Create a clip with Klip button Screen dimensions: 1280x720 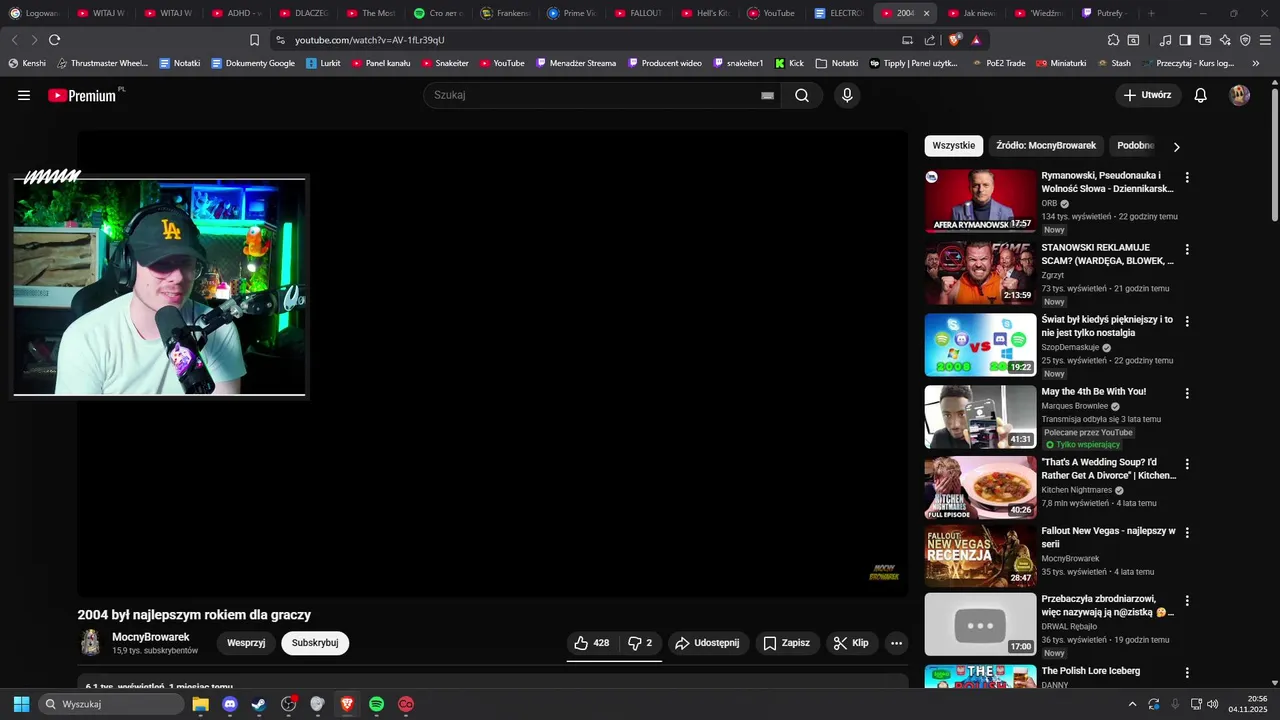tap(852, 643)
